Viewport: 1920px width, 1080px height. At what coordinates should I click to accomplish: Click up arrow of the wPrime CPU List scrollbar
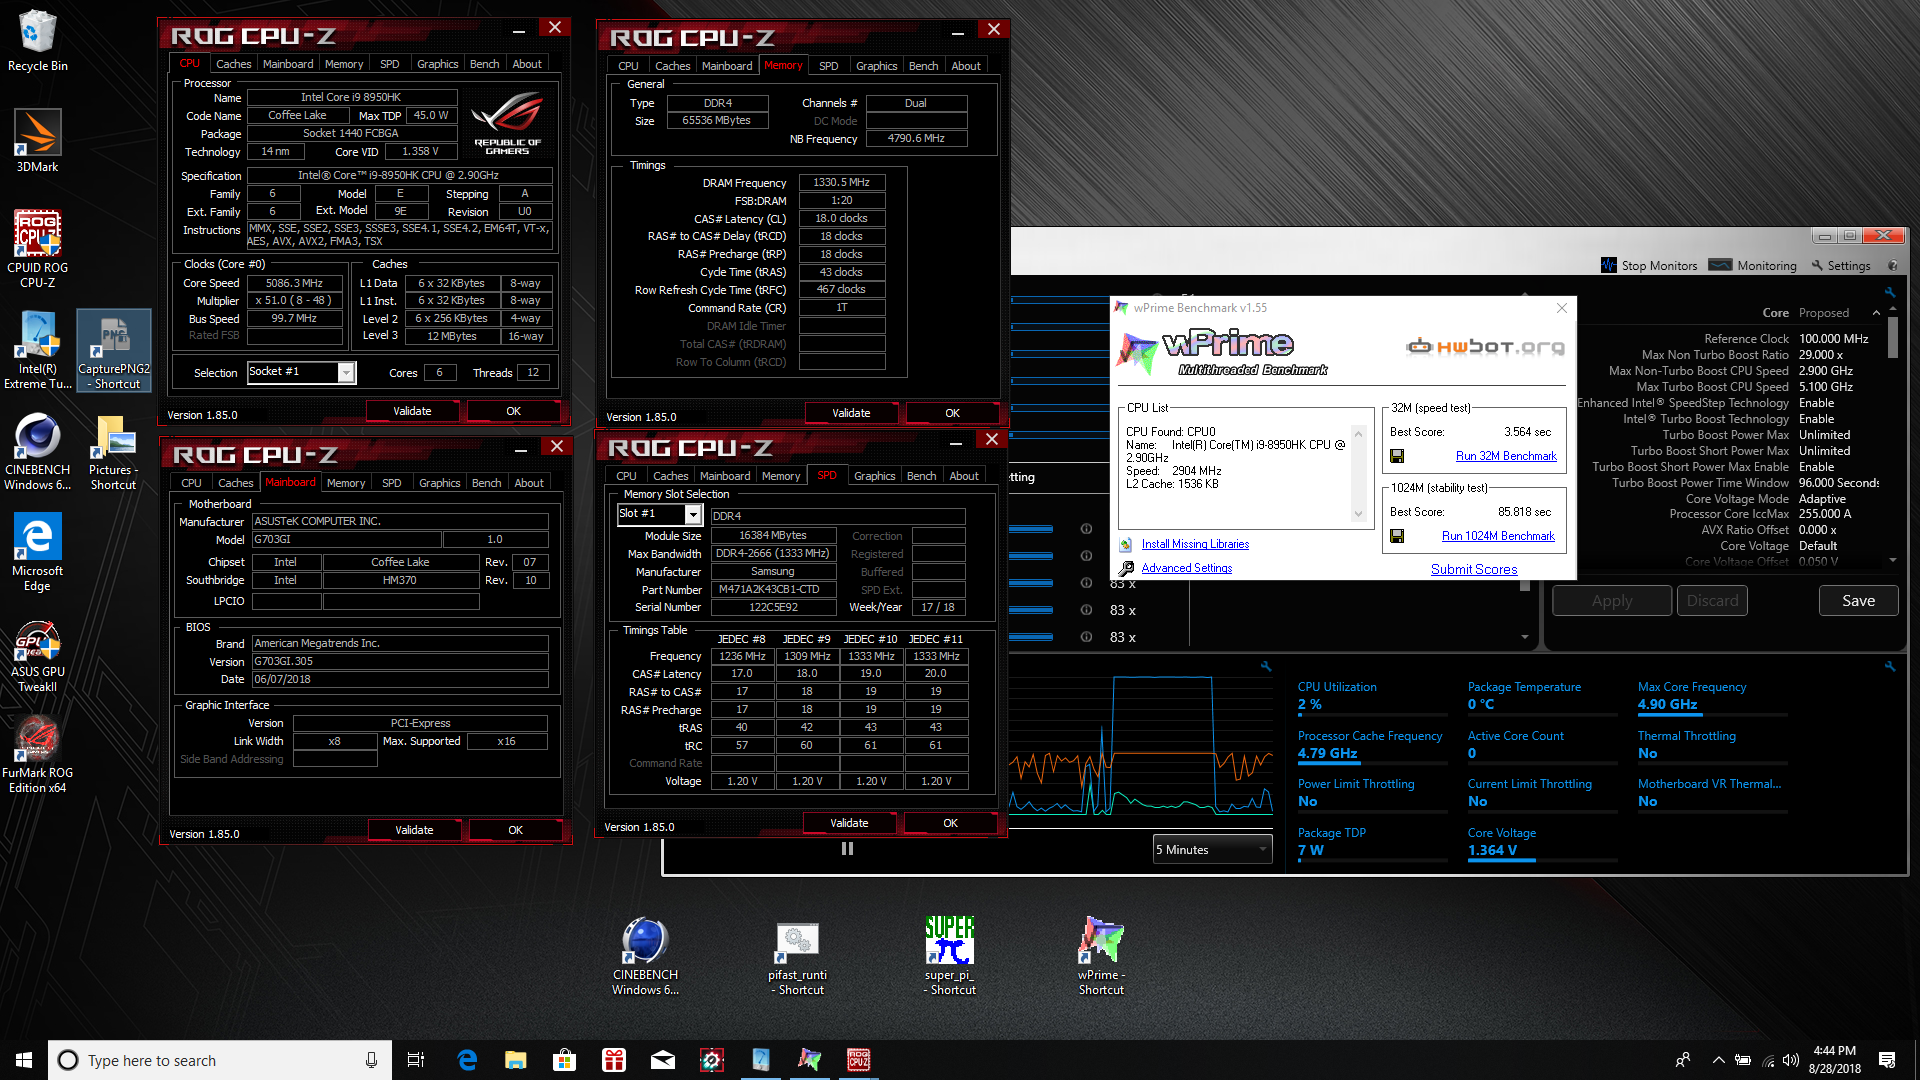pos(1358,434)
